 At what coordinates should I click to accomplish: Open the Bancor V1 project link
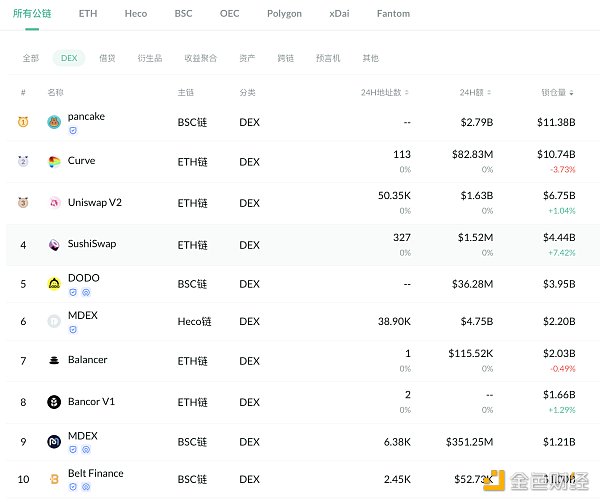pos(91,402)
